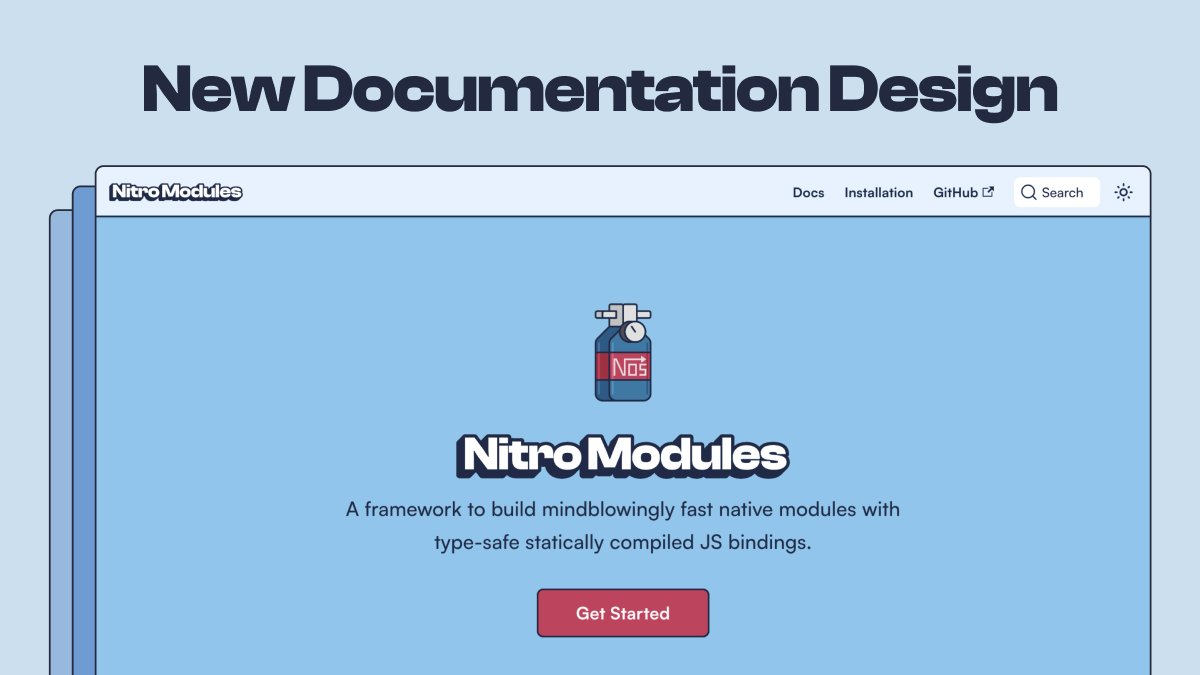This screenshot has height=675, width=1200.
Task: Click the magnifying glass search icon
Action: point(1028,193)
